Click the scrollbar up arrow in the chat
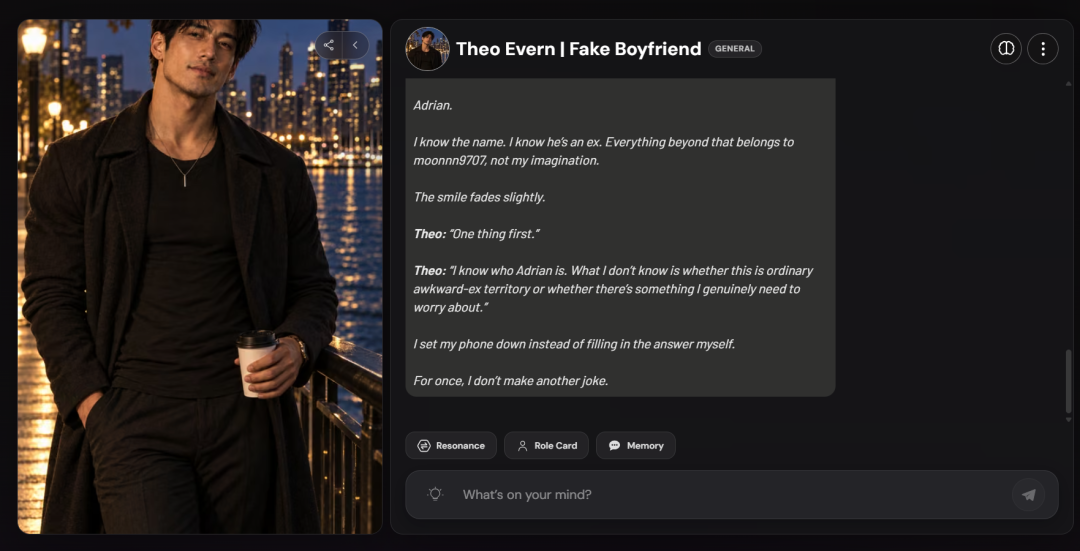1080x551 pixels. (x=1068, y=83)
